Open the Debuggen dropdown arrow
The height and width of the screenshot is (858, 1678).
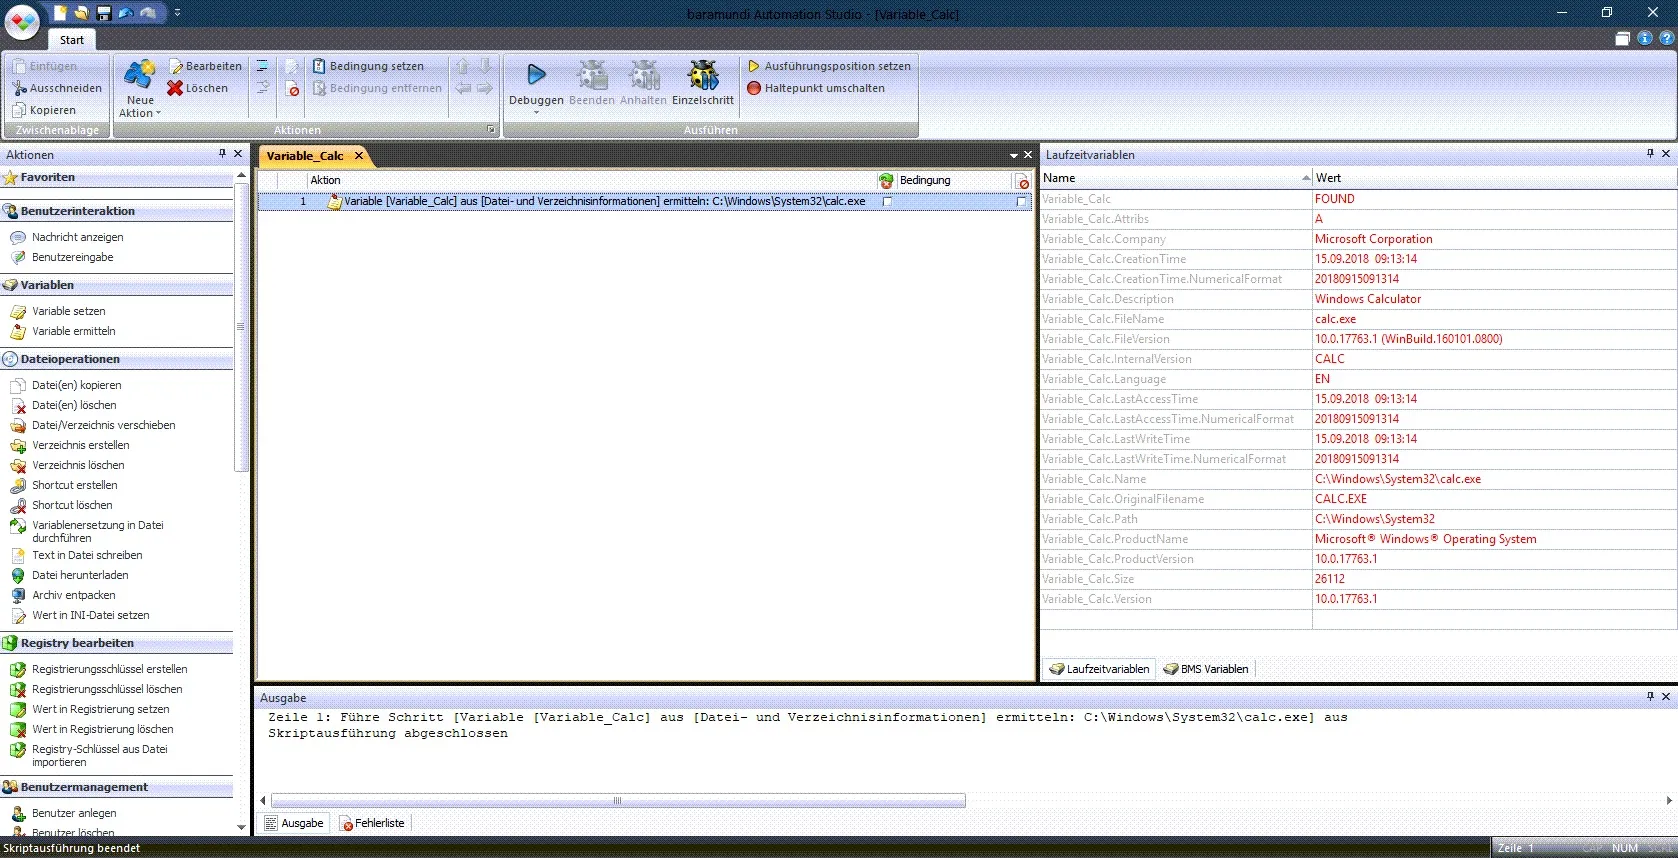pos(536,112)
